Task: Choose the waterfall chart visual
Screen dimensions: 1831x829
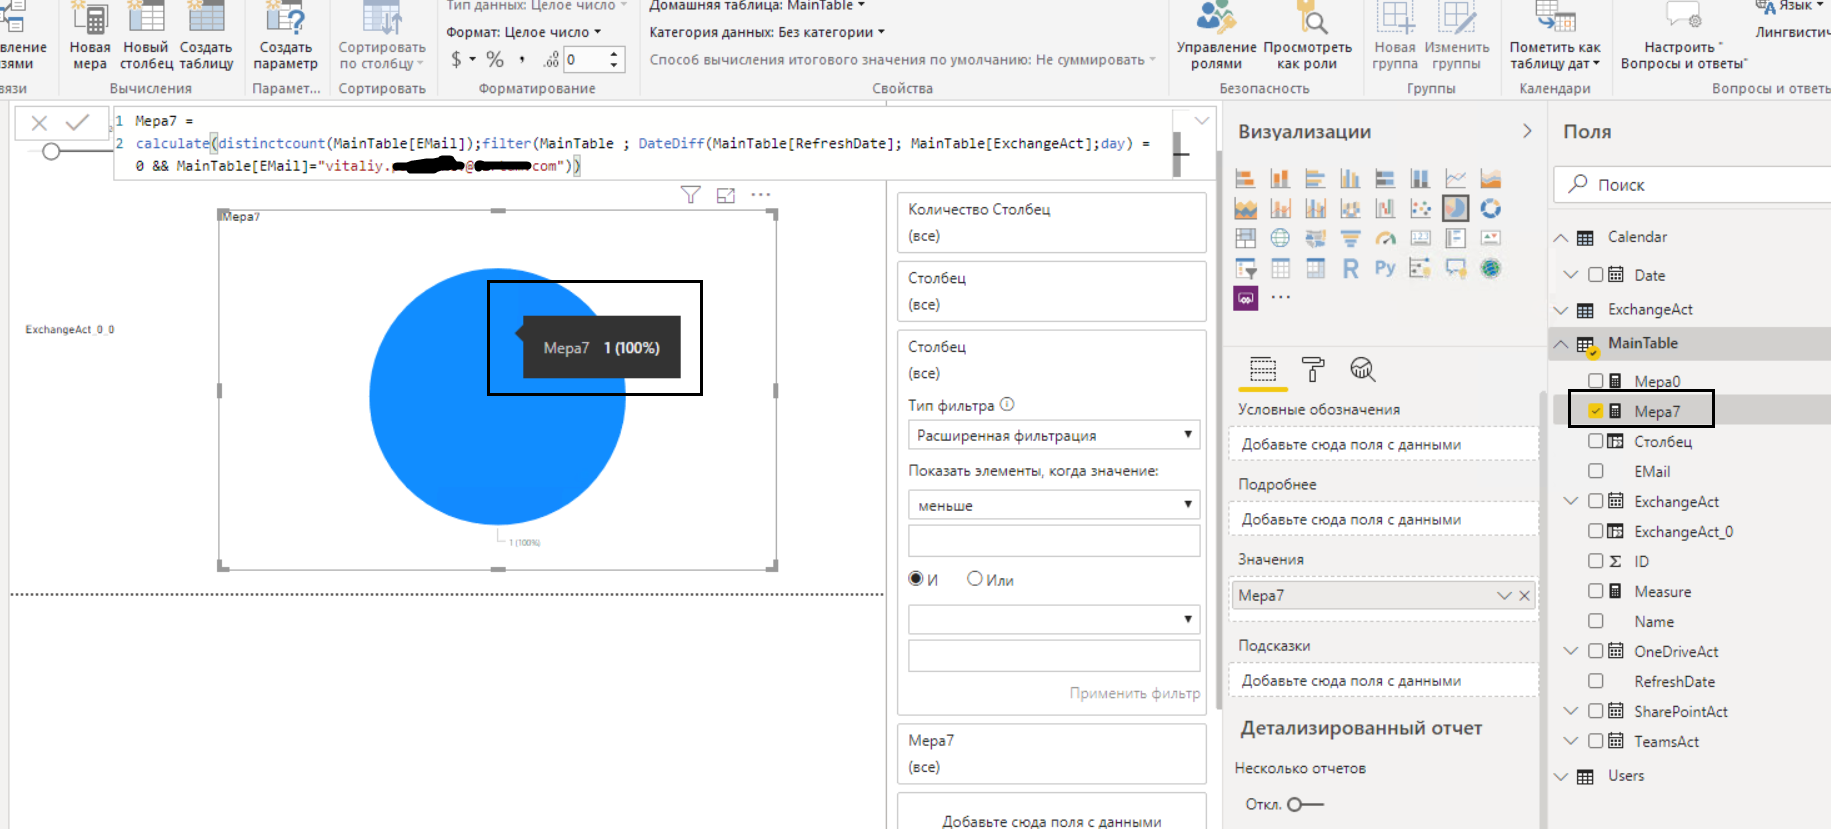Action: pyautogui.click(x=1385, y=208)
